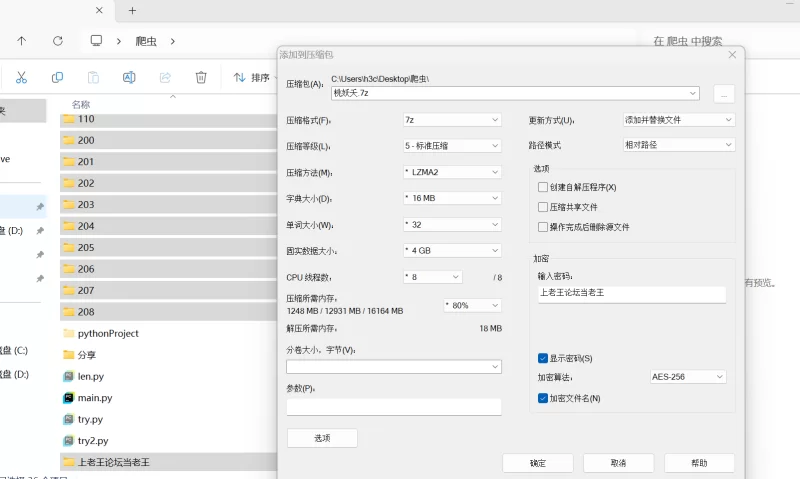Image resolution: width=800 pixels, height=479 pixels.
Task: Click the browse "..." button beside archive name
Action: click(724, 93)
